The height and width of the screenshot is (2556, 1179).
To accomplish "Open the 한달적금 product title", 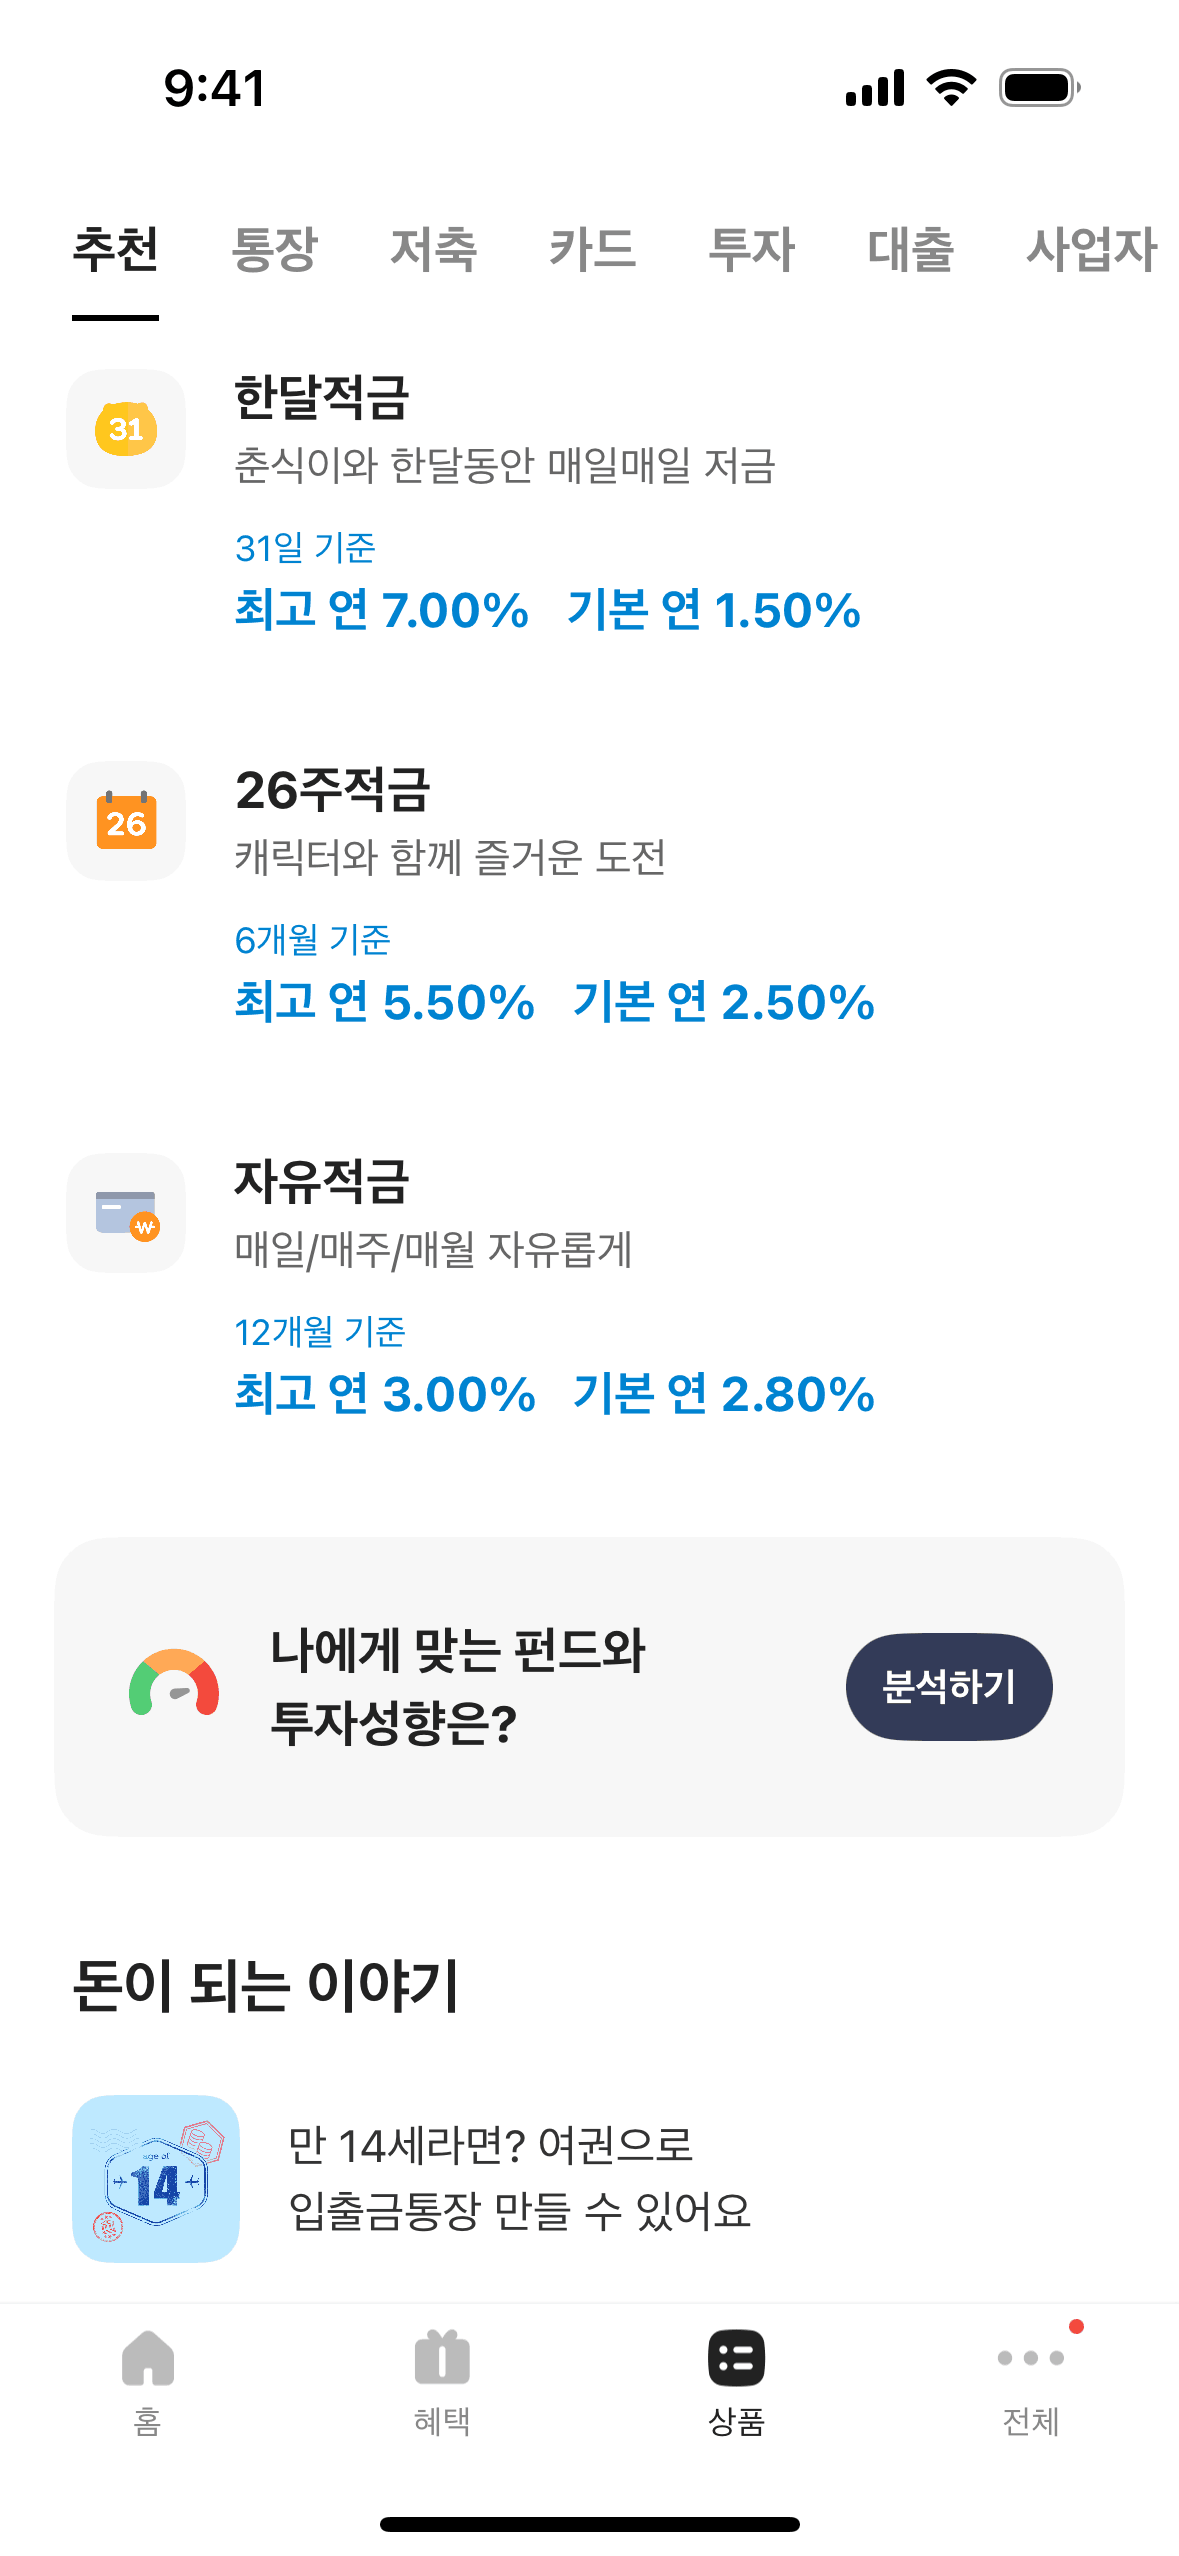I will coord(322,397).
